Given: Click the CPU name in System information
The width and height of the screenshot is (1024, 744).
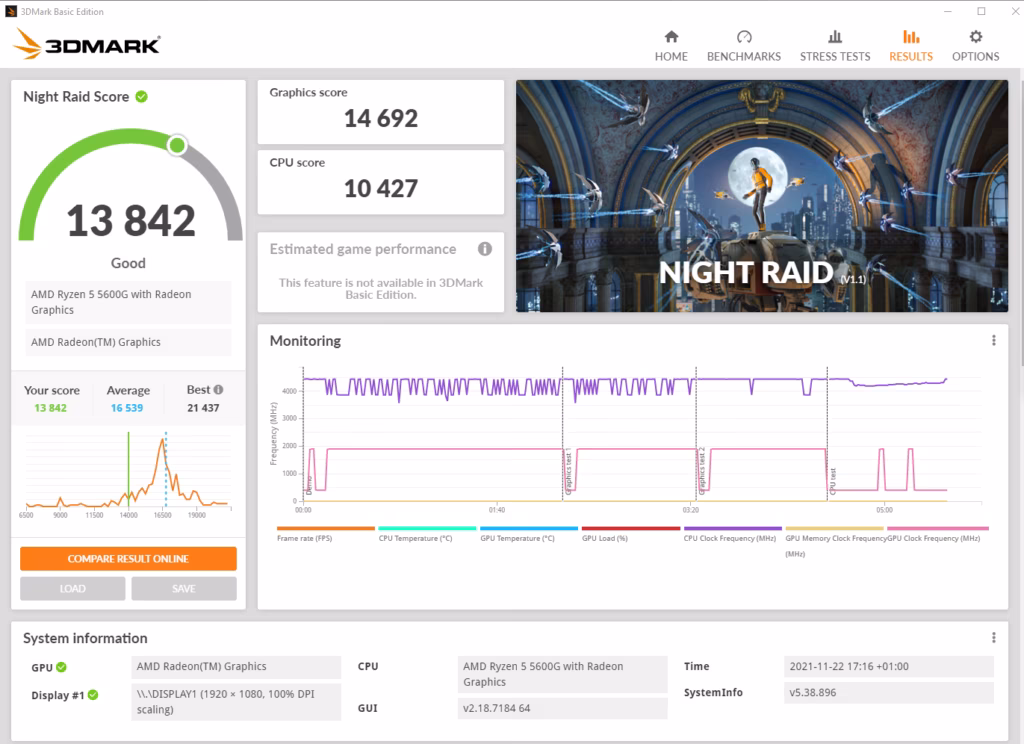Looking at the screenshot, I should coord(562,674).
